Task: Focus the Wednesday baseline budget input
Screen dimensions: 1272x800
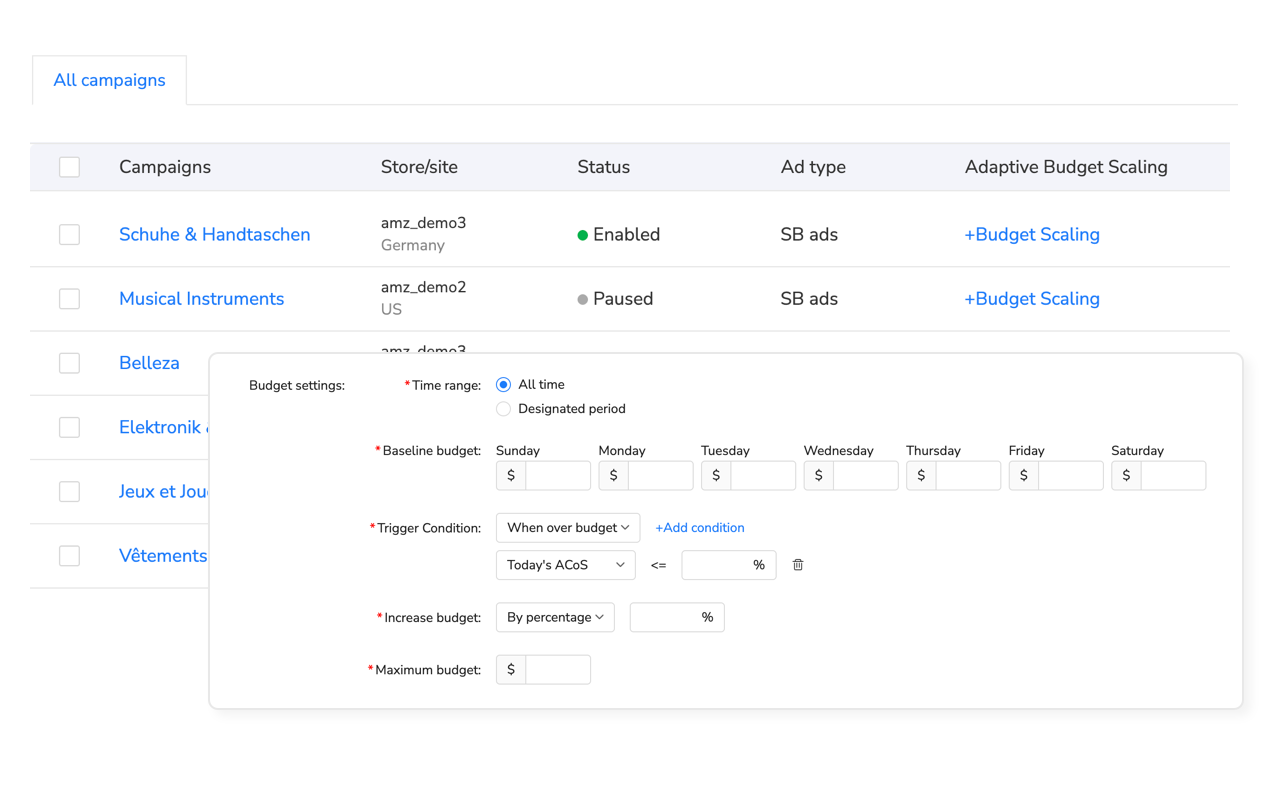Action: 865,476
